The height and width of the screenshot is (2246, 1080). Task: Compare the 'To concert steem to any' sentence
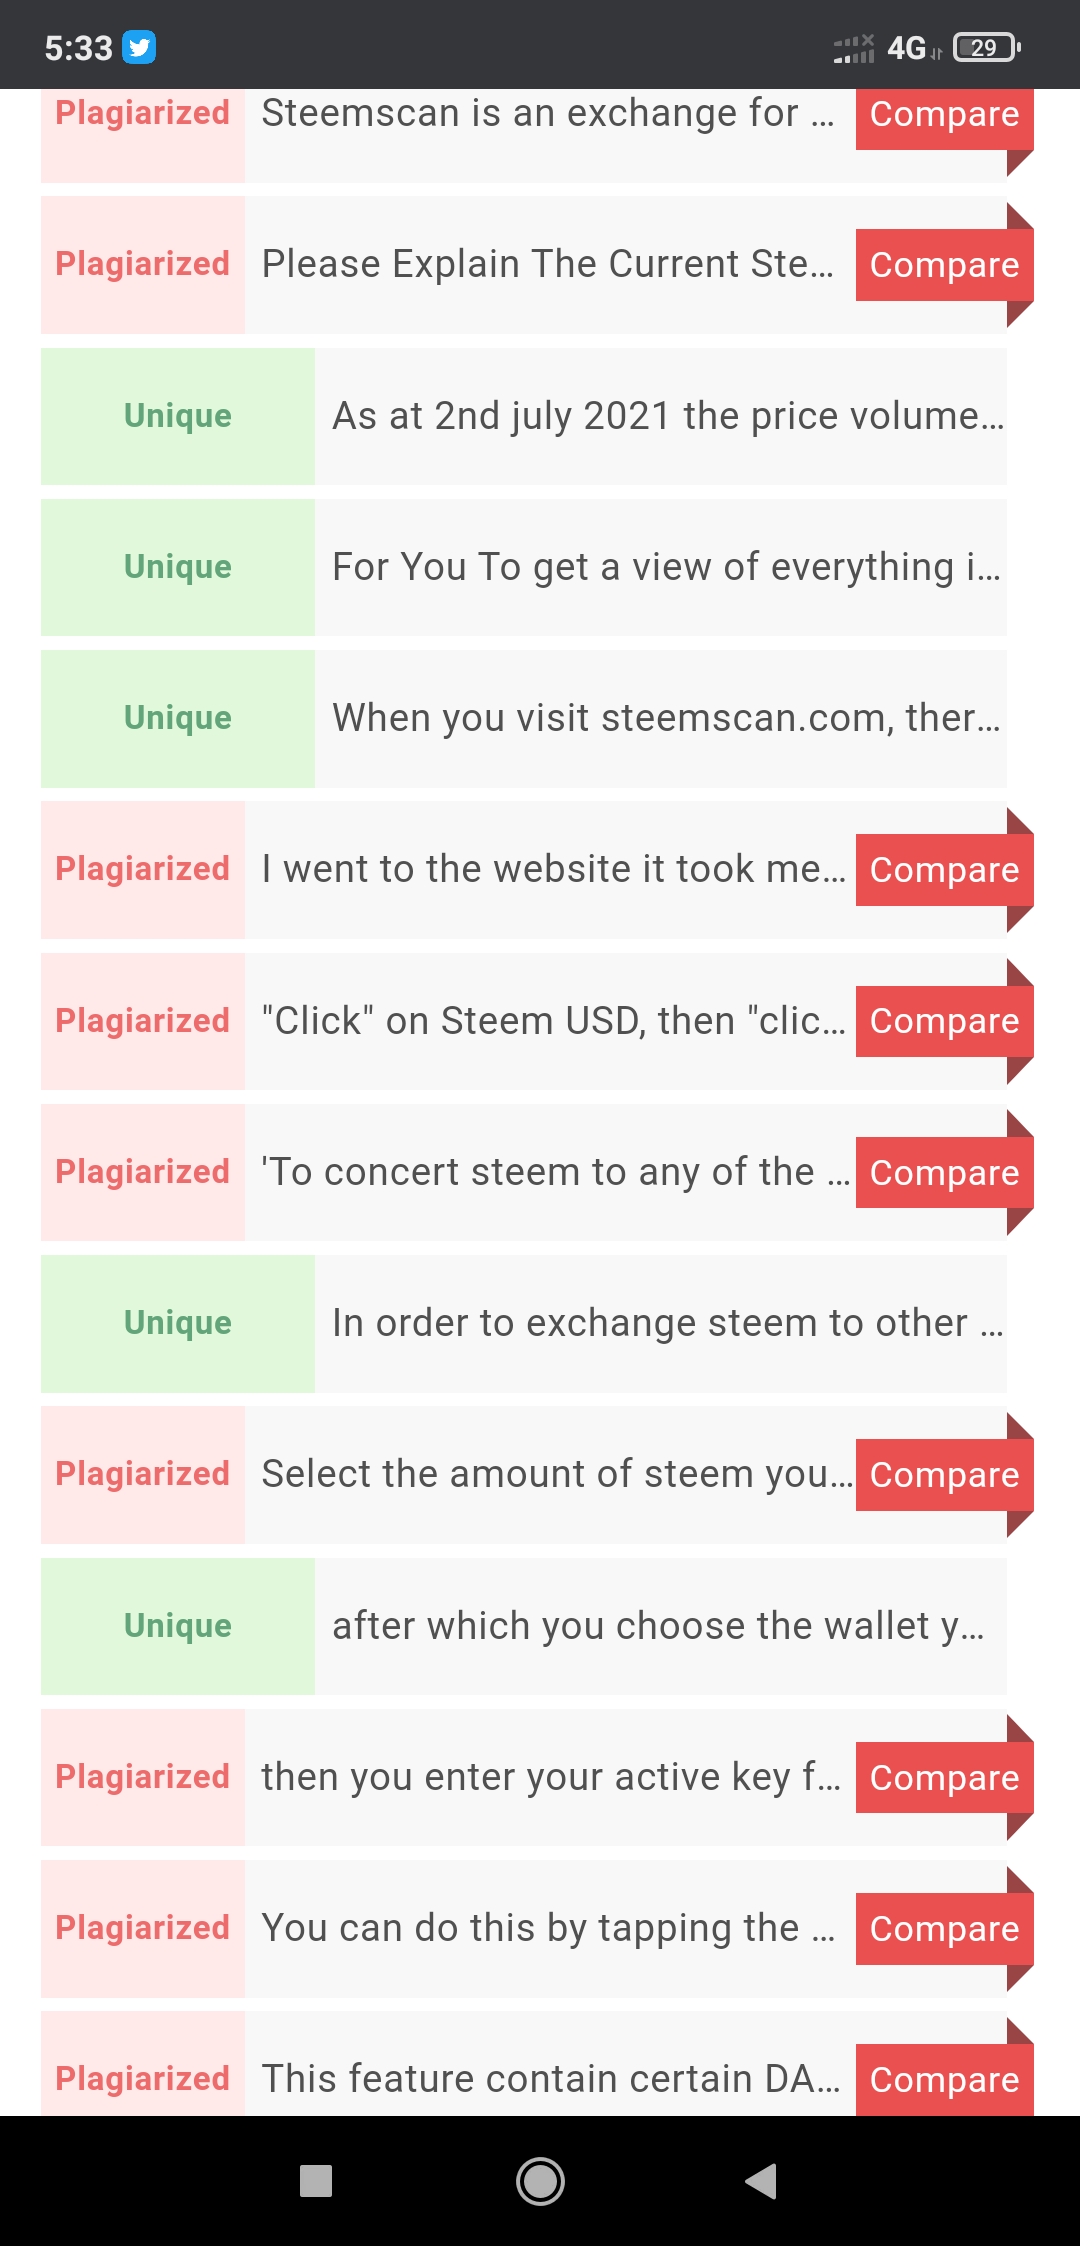click(944, 1172)
